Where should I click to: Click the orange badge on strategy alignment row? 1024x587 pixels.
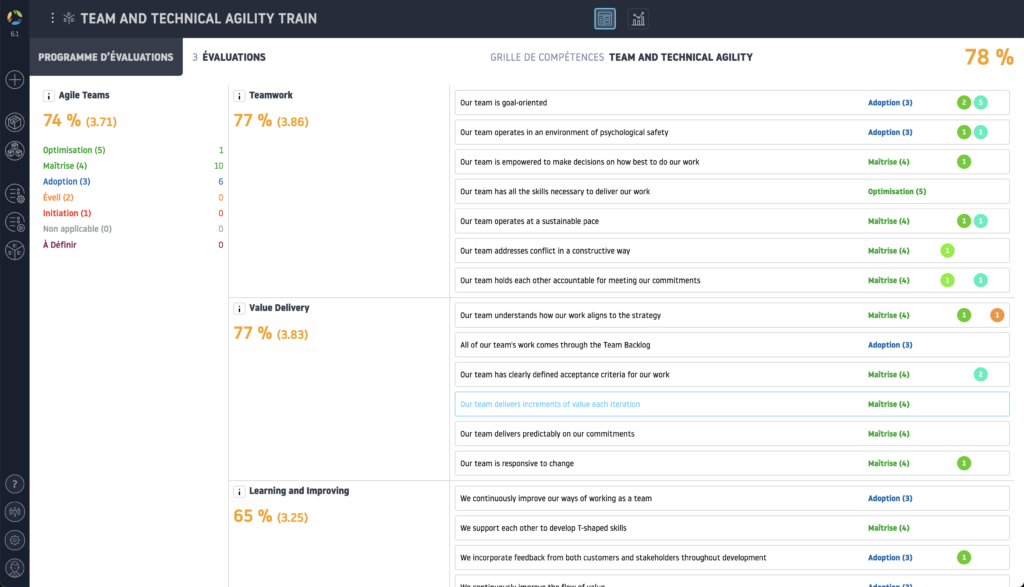(996, 315)
